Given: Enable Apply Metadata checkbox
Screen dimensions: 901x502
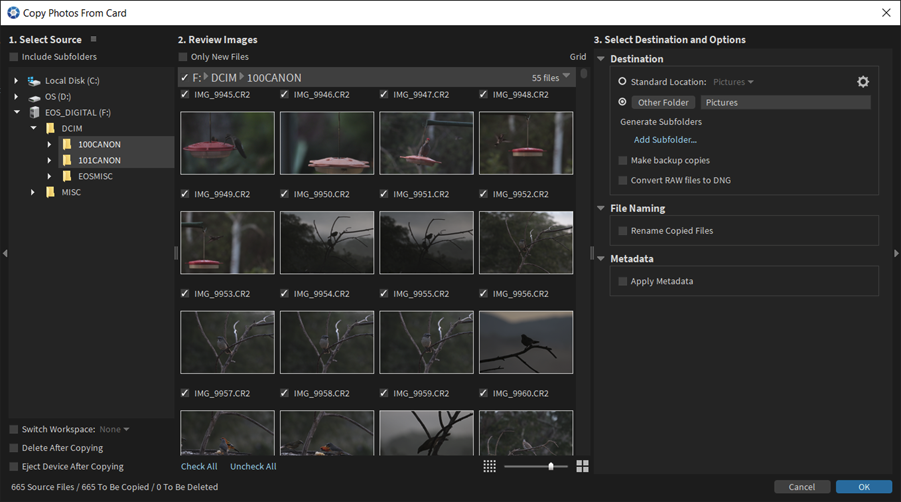Looking at the screenshot, I should coord(622,281).
